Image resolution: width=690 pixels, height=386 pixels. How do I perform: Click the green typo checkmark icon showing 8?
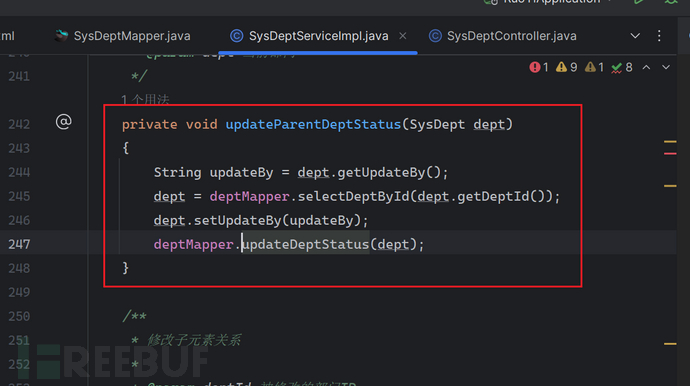tap(617, 67)
